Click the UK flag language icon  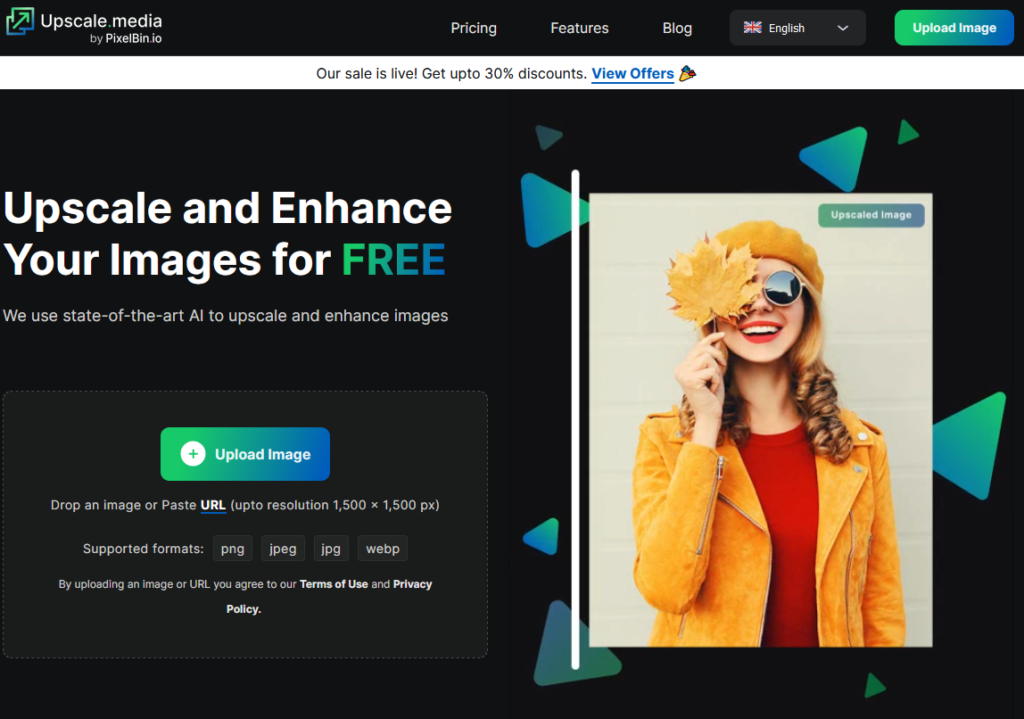(753, 28)
